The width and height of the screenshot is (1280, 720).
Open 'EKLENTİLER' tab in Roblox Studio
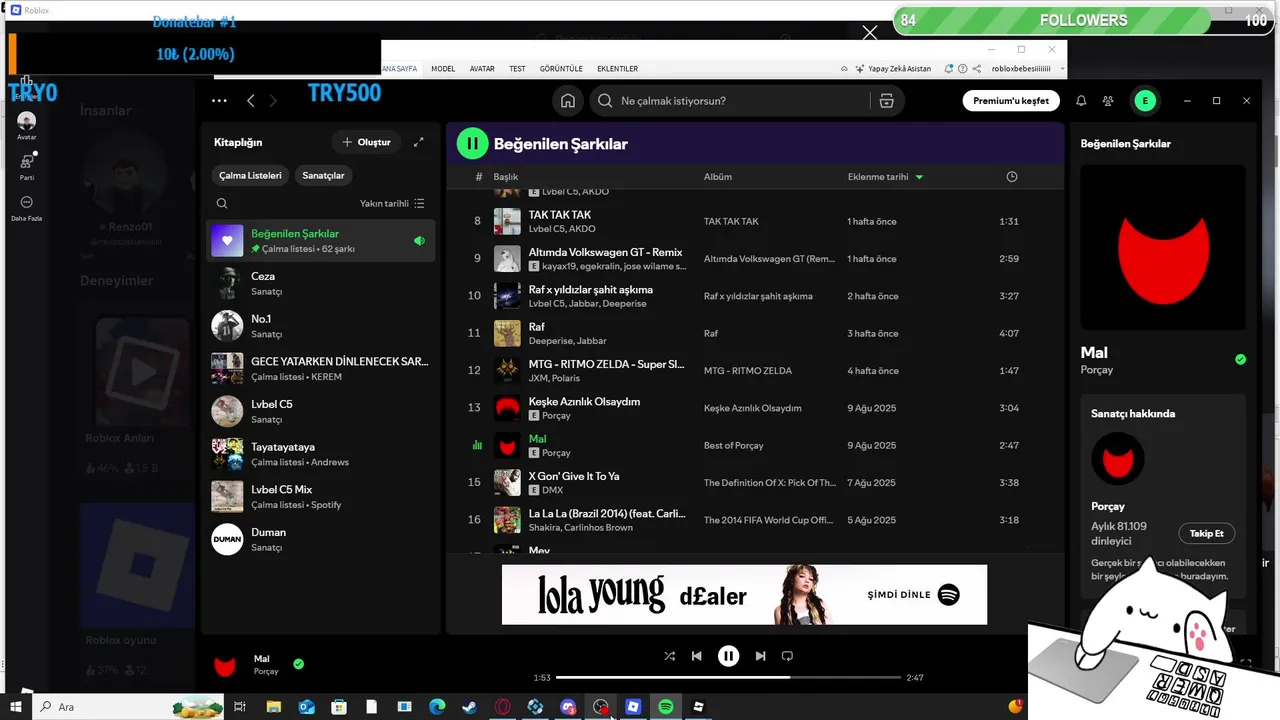click(617, 69)
